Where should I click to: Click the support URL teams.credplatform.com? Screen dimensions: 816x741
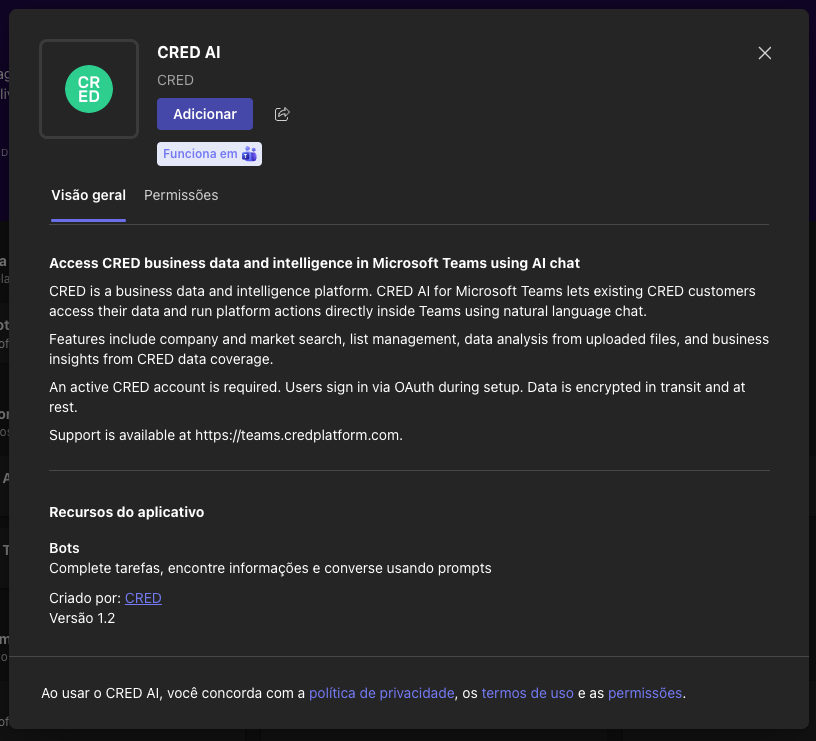click(x=294, y=435)
